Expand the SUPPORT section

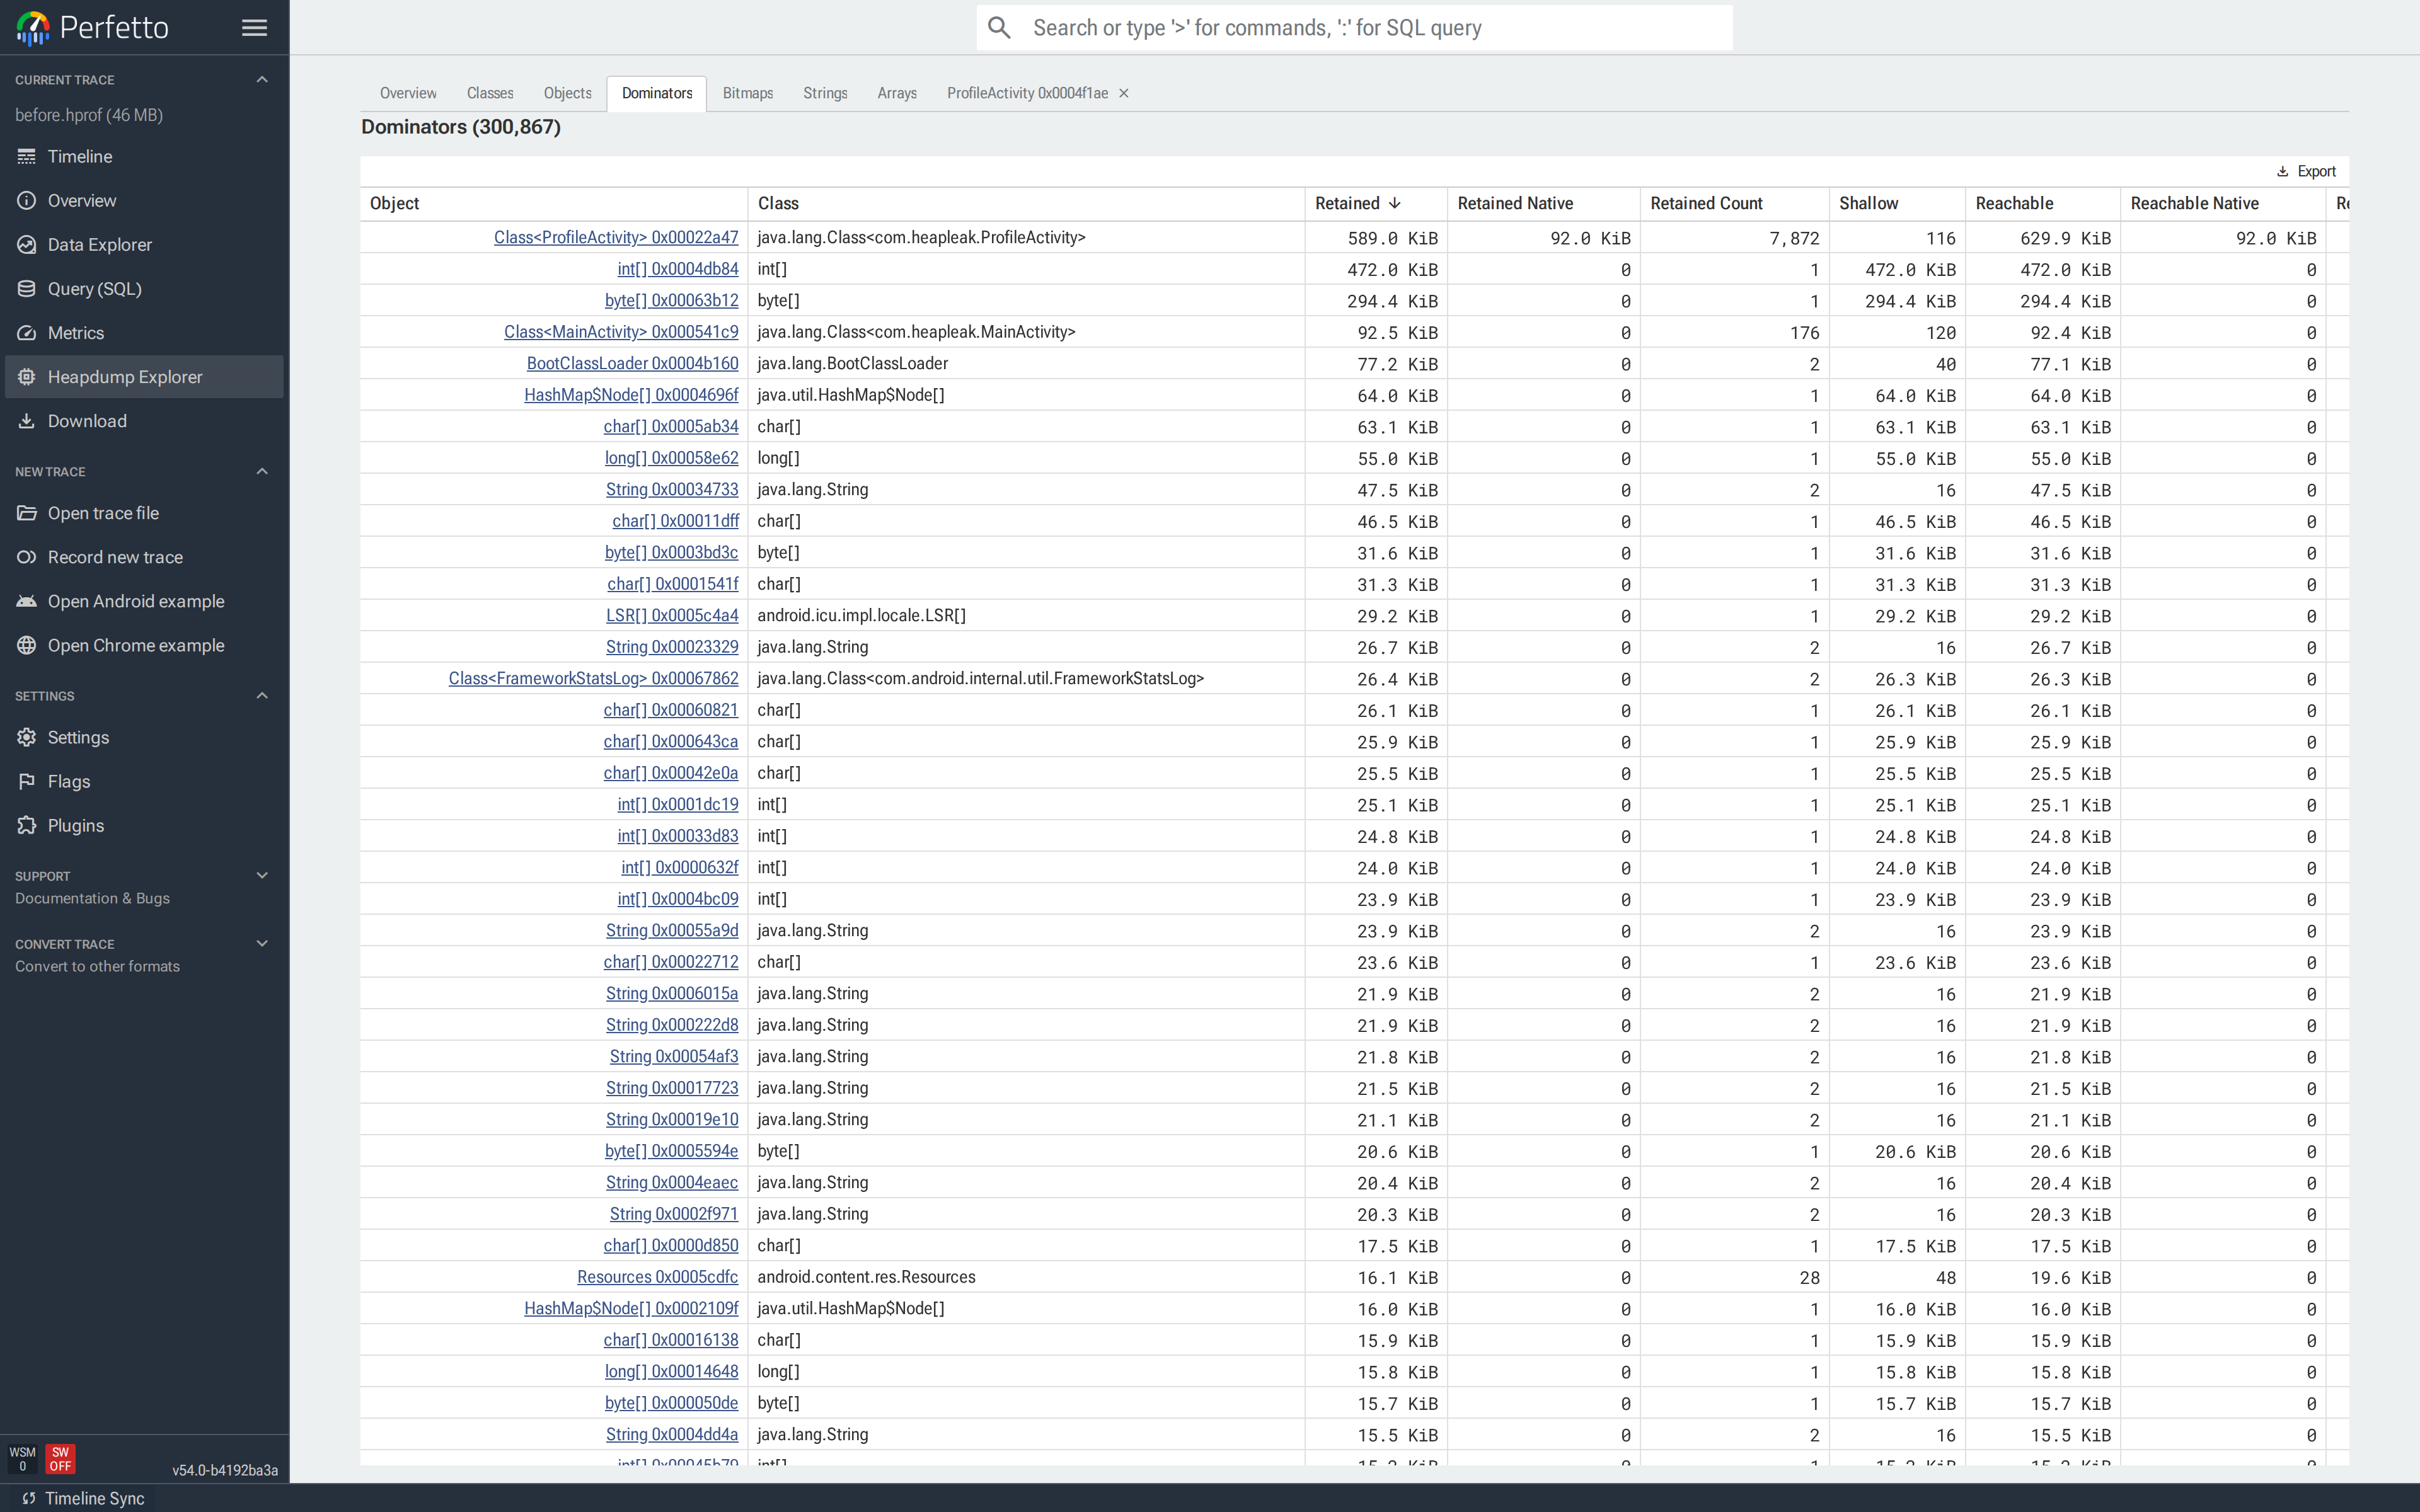(261, 875)
